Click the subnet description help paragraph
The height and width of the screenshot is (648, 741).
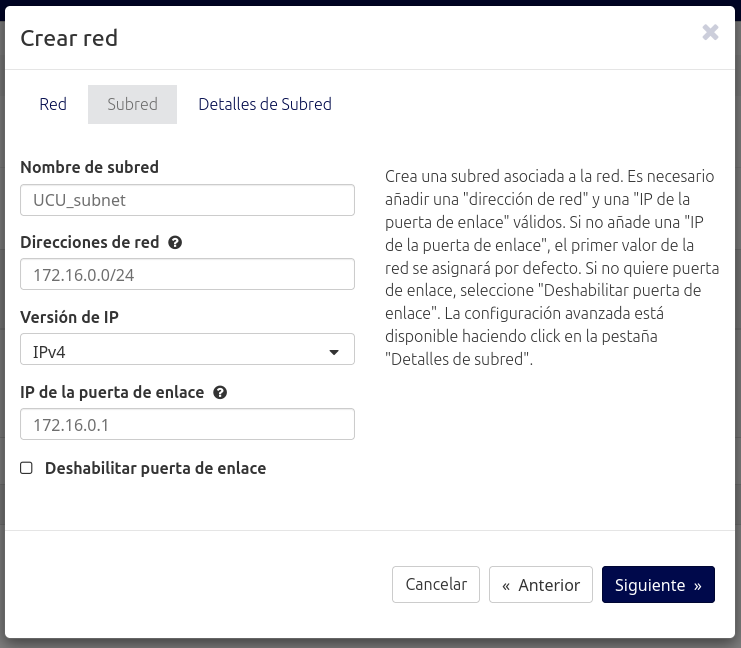coord(552,268)
